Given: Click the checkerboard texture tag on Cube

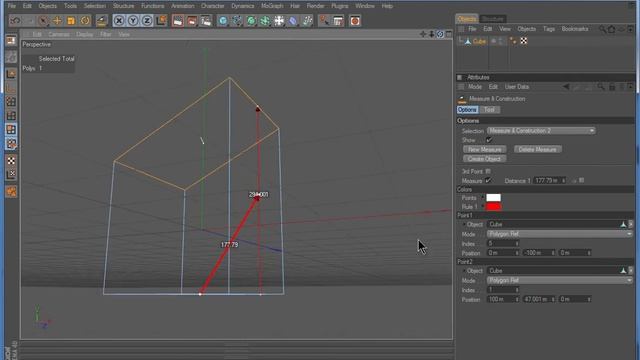Looking at the screenshot, I should pyautogui.click(x=524, y=41).
